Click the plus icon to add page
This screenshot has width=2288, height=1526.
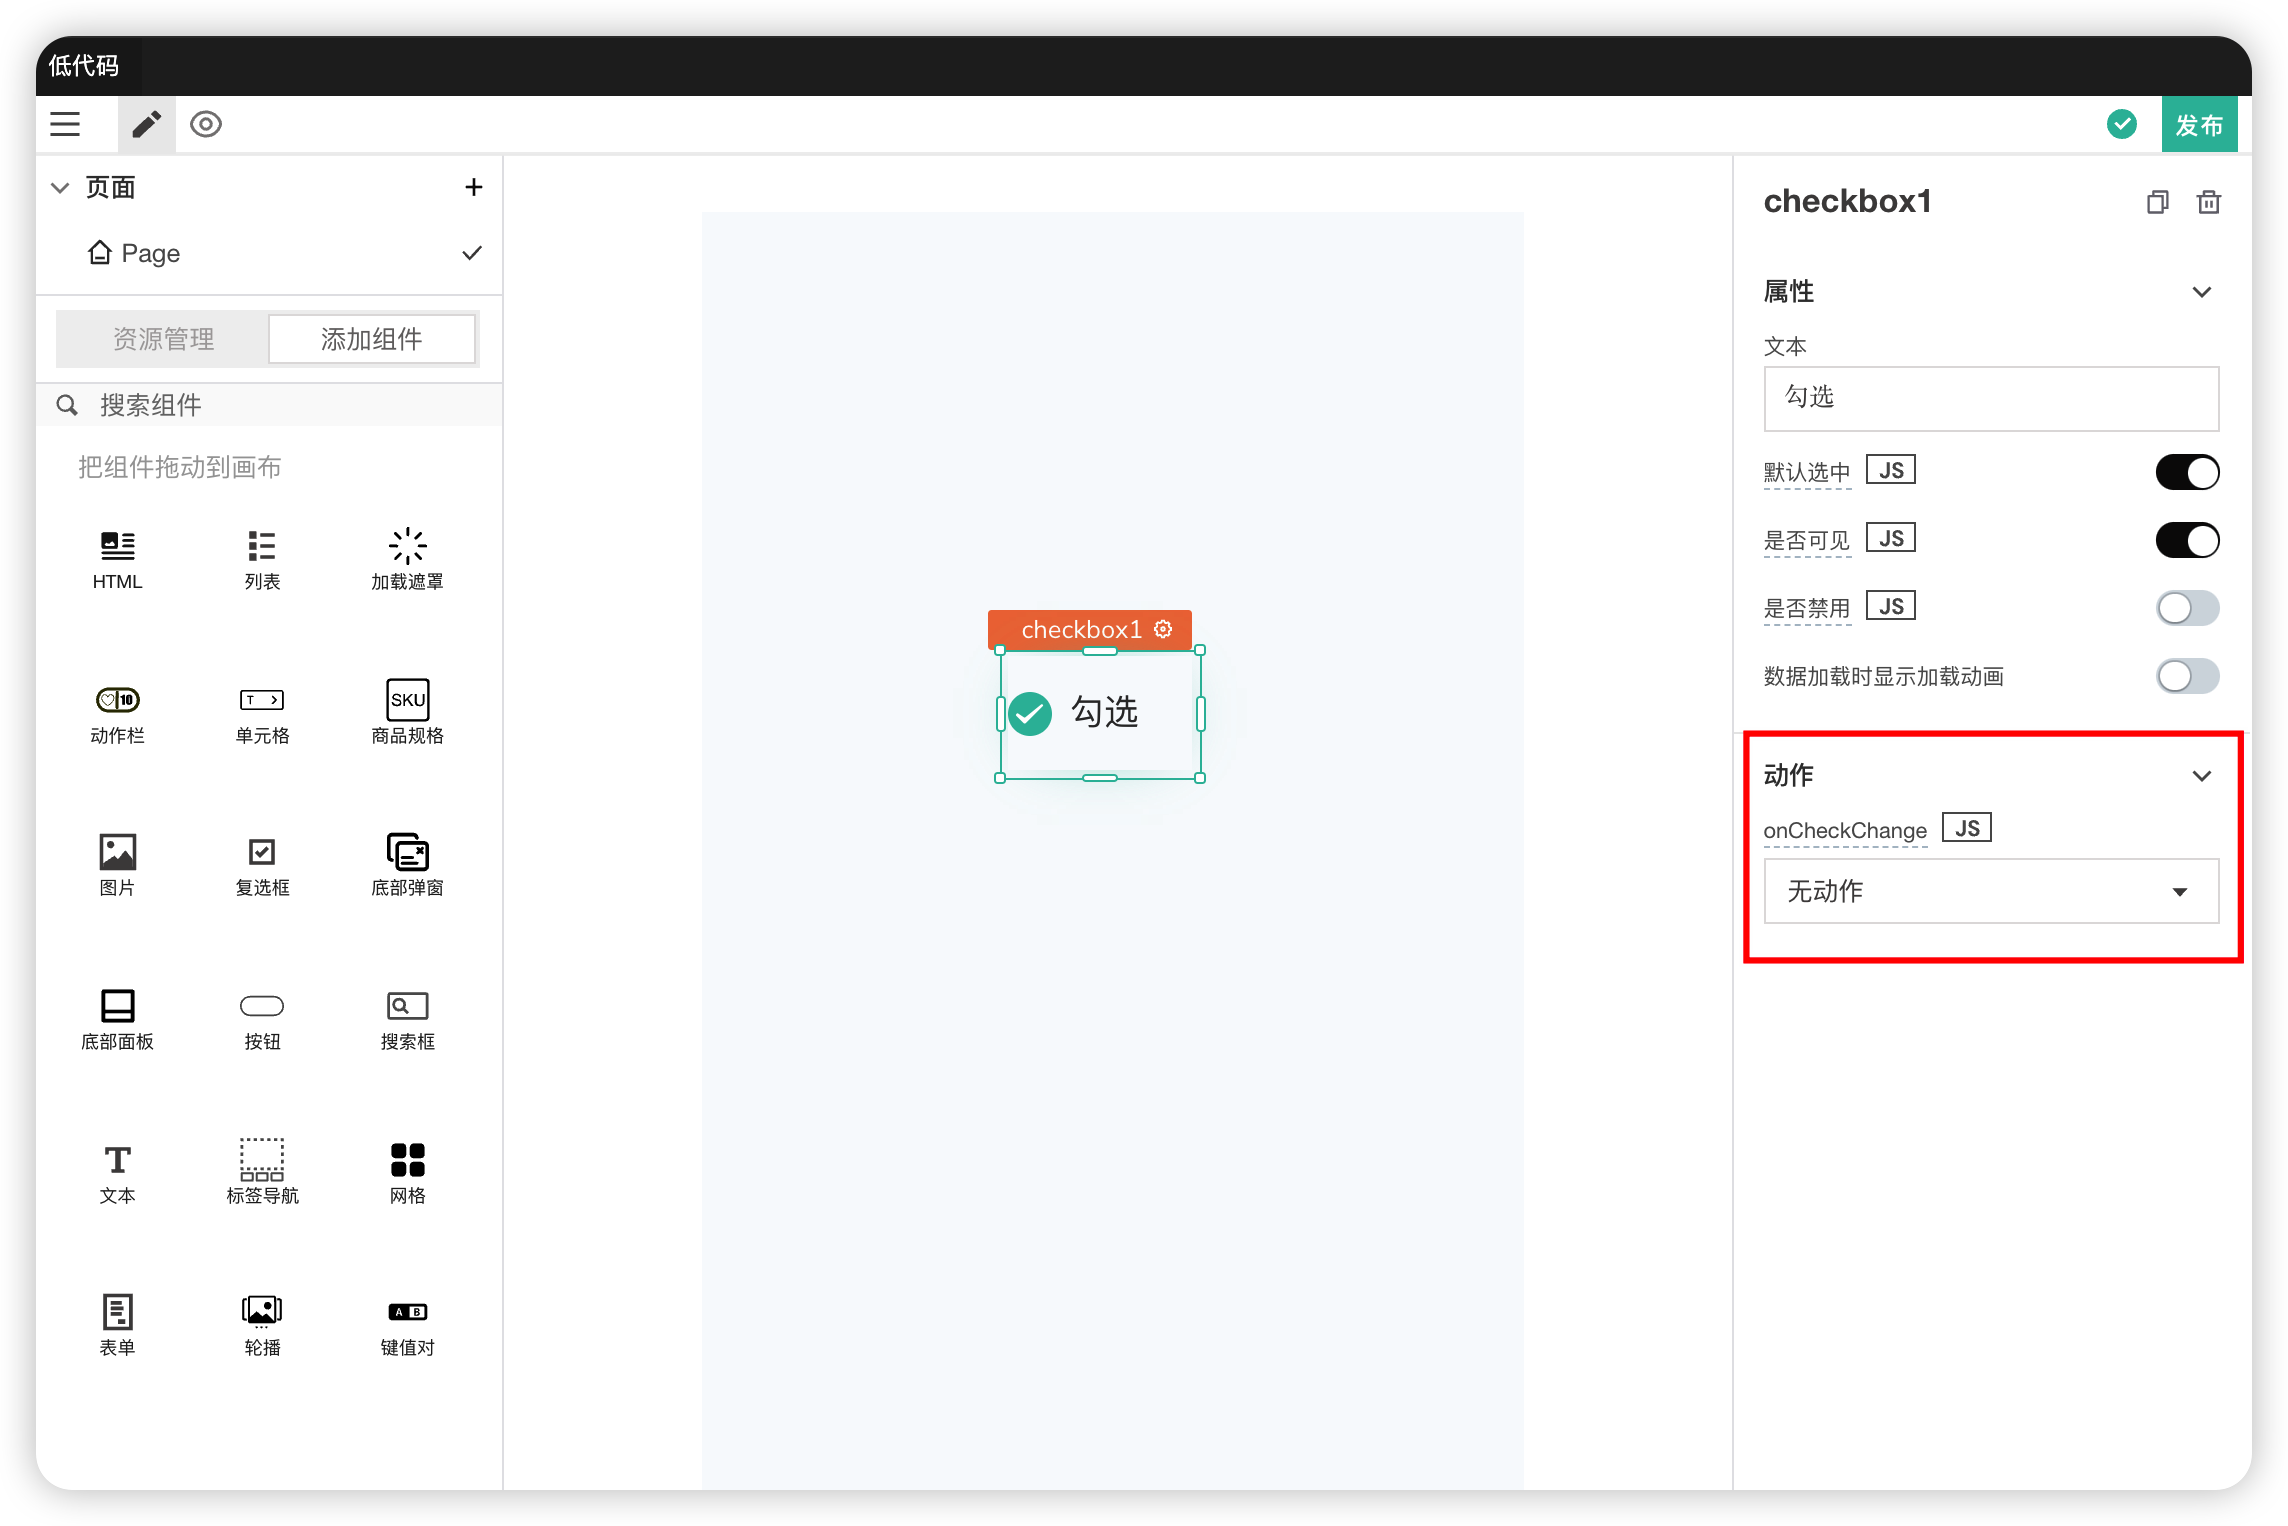point(474,187)
